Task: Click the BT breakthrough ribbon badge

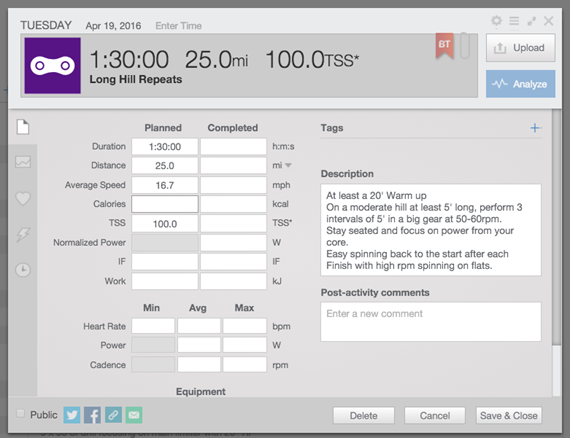Action: pyautogui.click(x=444, y=45)
